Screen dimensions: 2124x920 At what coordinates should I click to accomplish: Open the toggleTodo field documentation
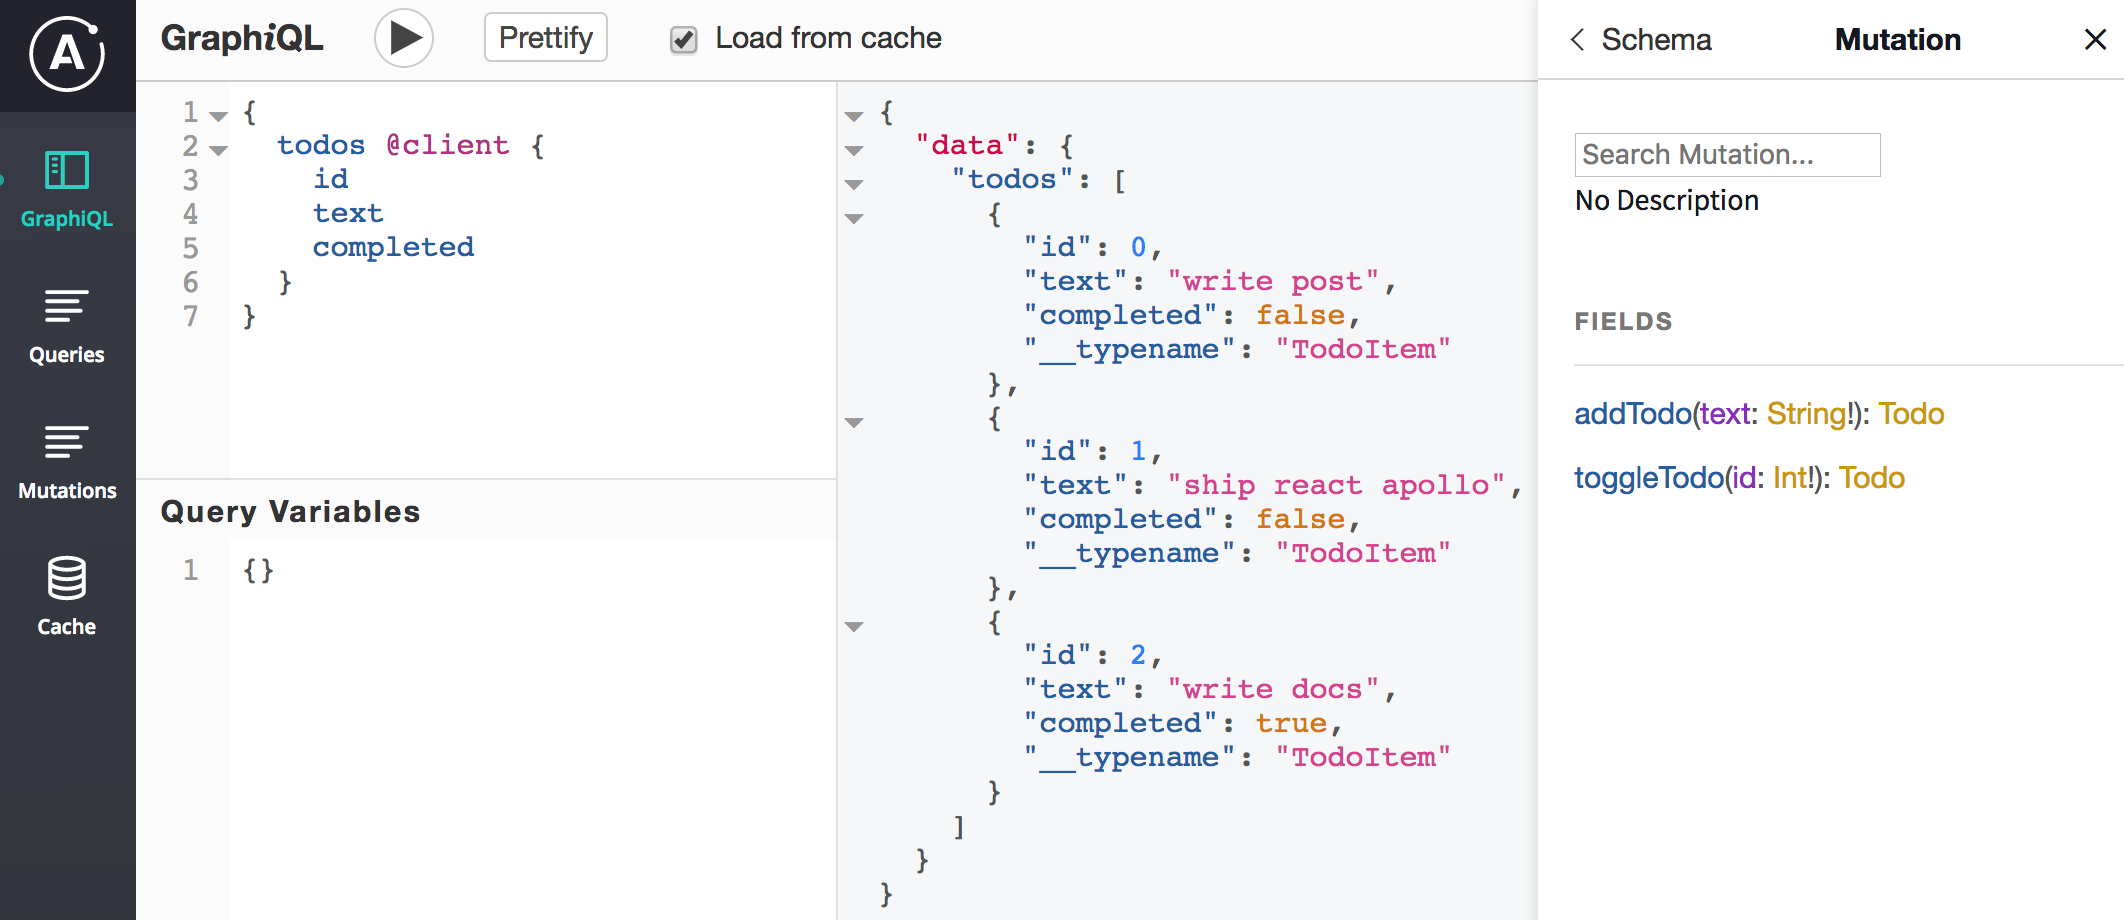click(1648, 478)
